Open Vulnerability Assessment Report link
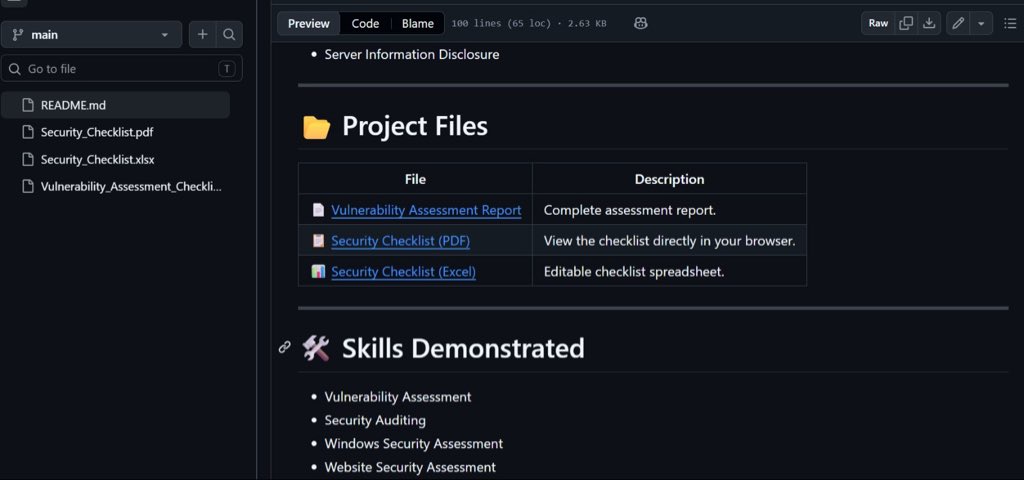This screenshot has height=480, width=1024. (x=426, y=210)
